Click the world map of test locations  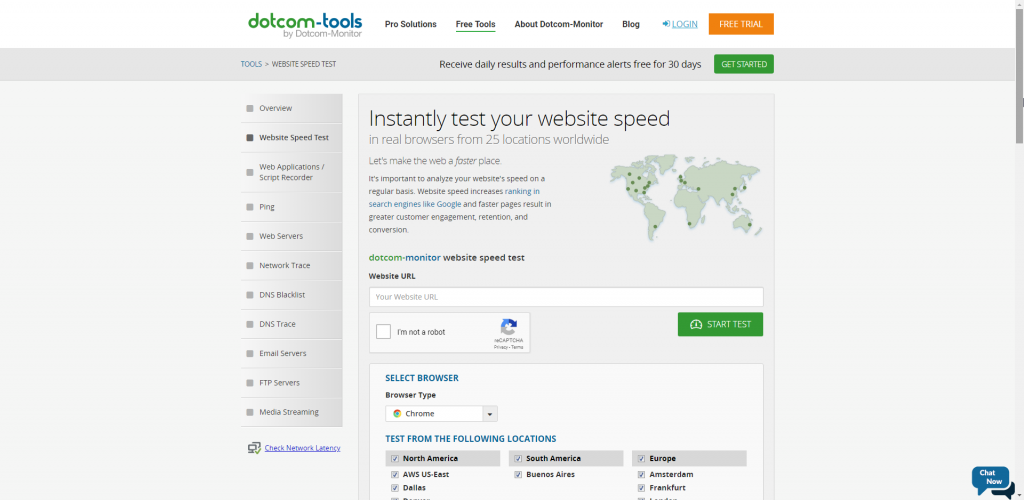point(686,197)
